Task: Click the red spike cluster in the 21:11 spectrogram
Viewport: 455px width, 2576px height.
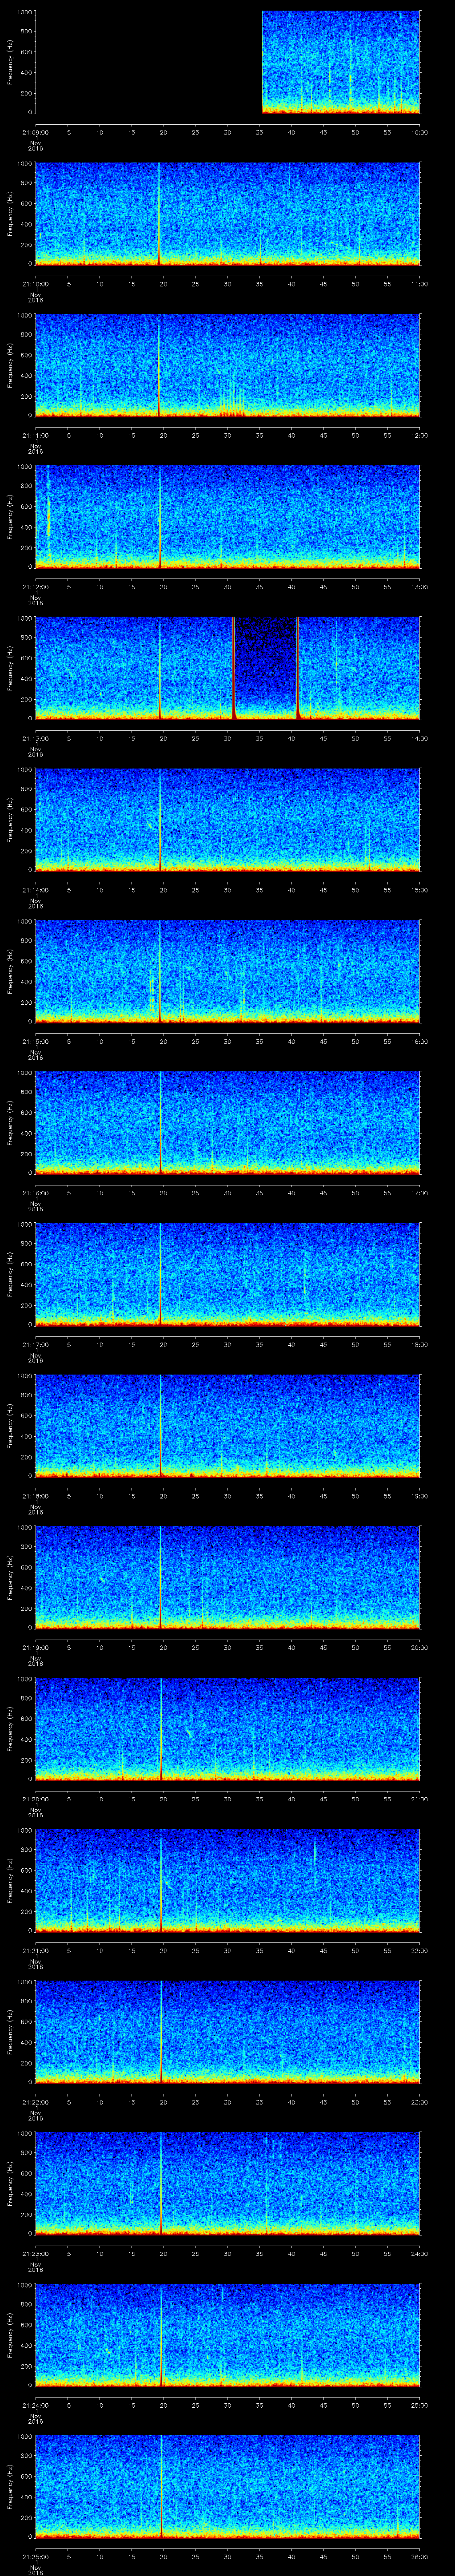Action: pyautogui.click(x=231, y=405)
